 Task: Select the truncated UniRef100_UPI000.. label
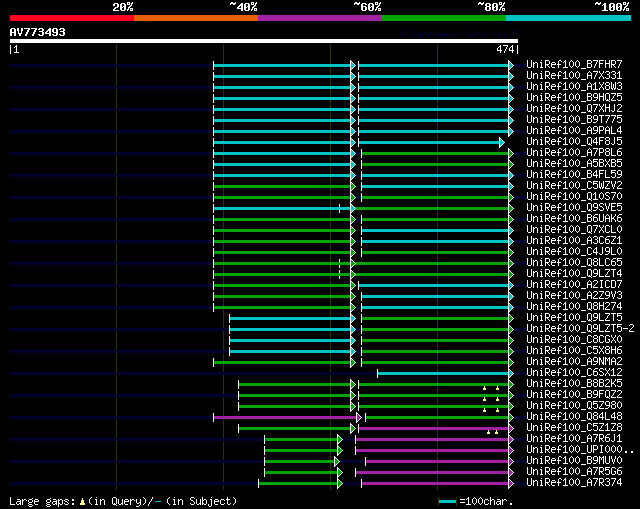click(x=580, y=450)
